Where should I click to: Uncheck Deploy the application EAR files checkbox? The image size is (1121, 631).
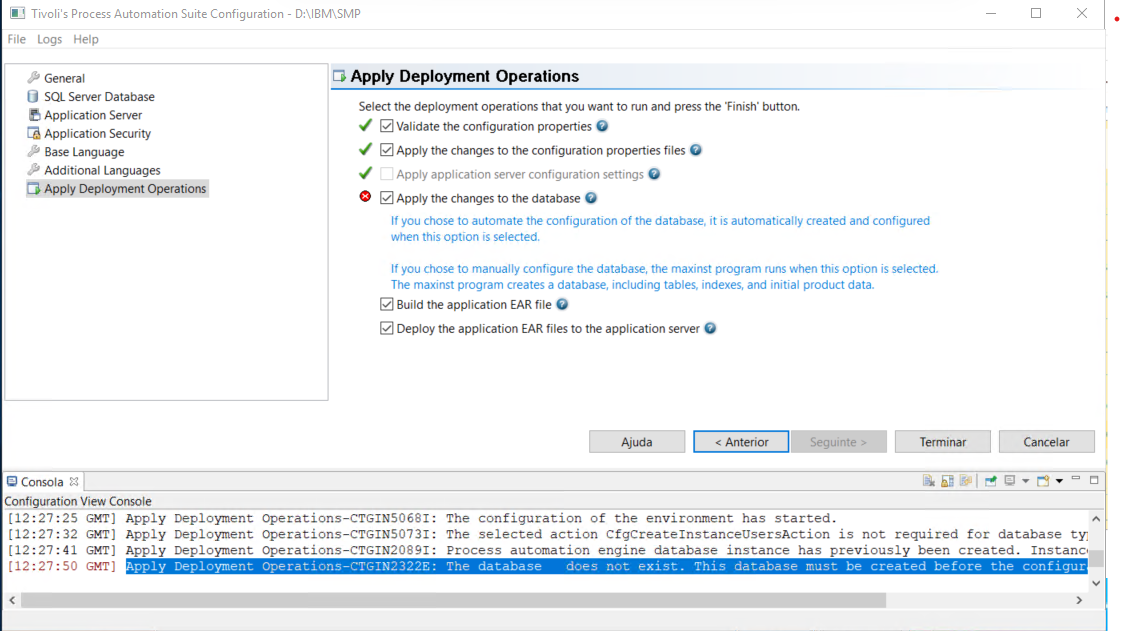click(x=387, y=328)
